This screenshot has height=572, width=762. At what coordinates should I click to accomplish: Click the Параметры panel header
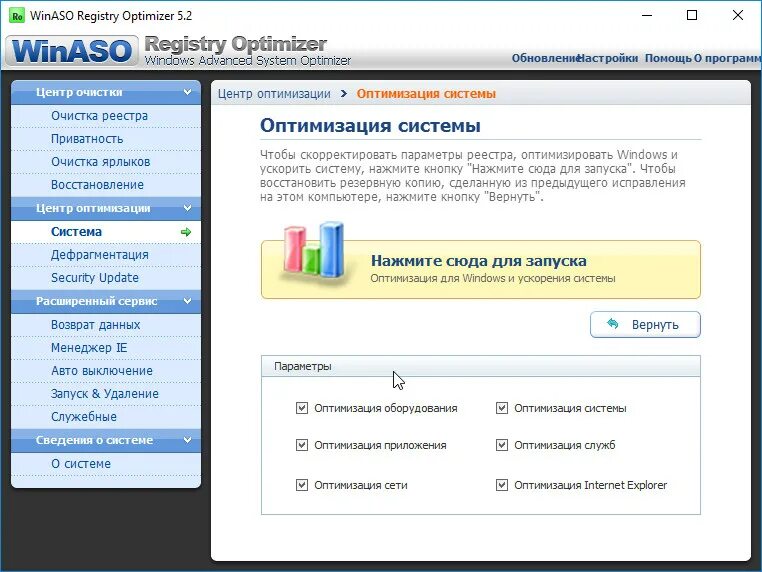(x=481, y=366)
